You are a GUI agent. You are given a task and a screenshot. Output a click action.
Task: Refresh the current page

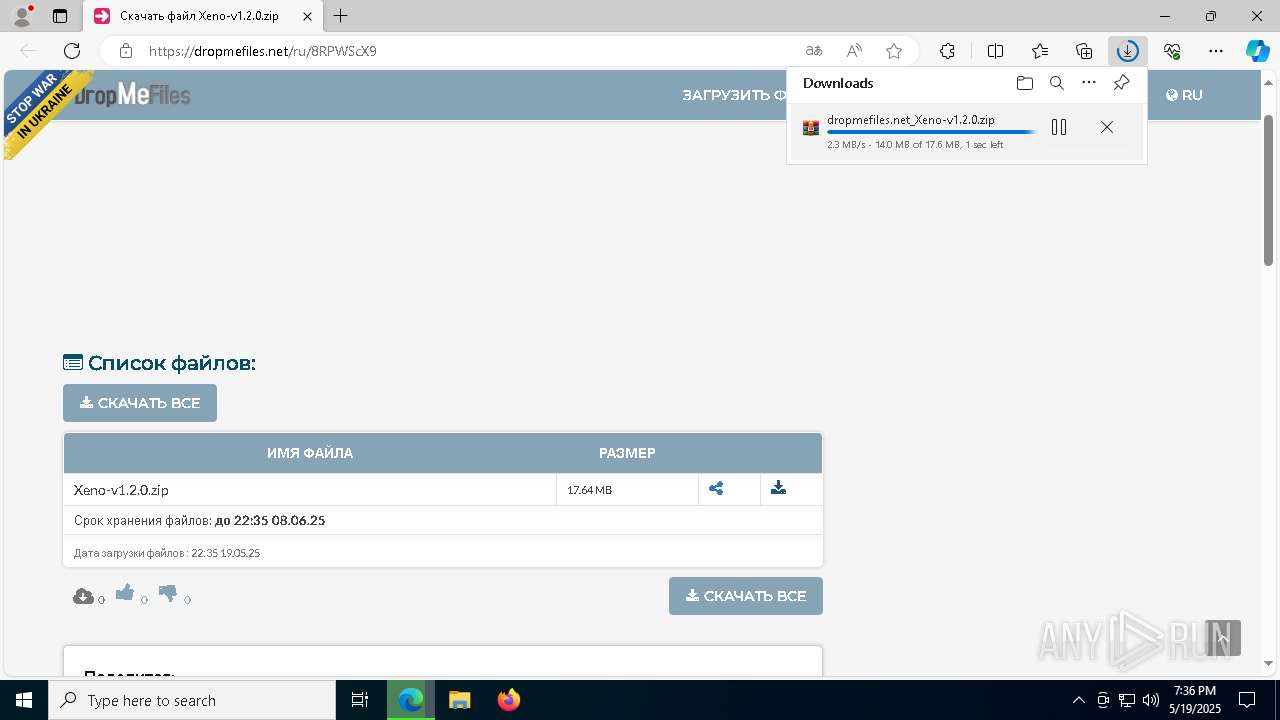(72, 51)
